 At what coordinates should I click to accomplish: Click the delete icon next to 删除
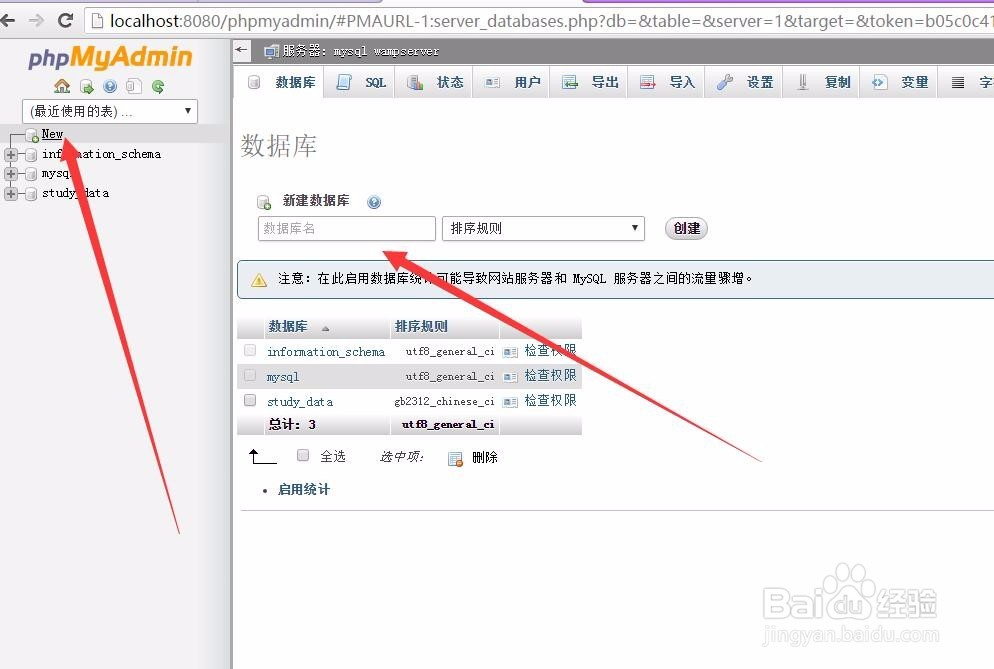click(x=455, y=458)
